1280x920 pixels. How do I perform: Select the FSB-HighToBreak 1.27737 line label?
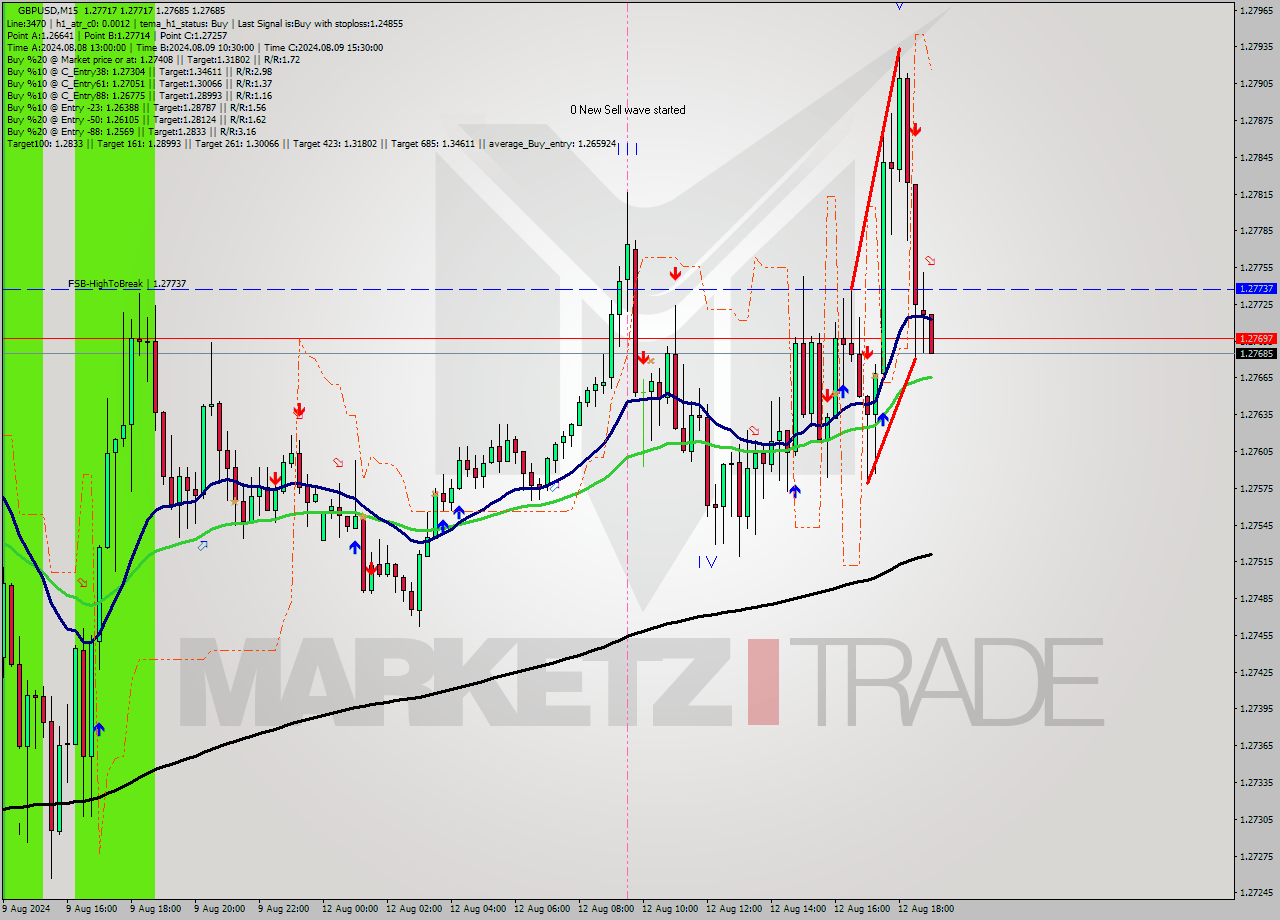point(127,284)
